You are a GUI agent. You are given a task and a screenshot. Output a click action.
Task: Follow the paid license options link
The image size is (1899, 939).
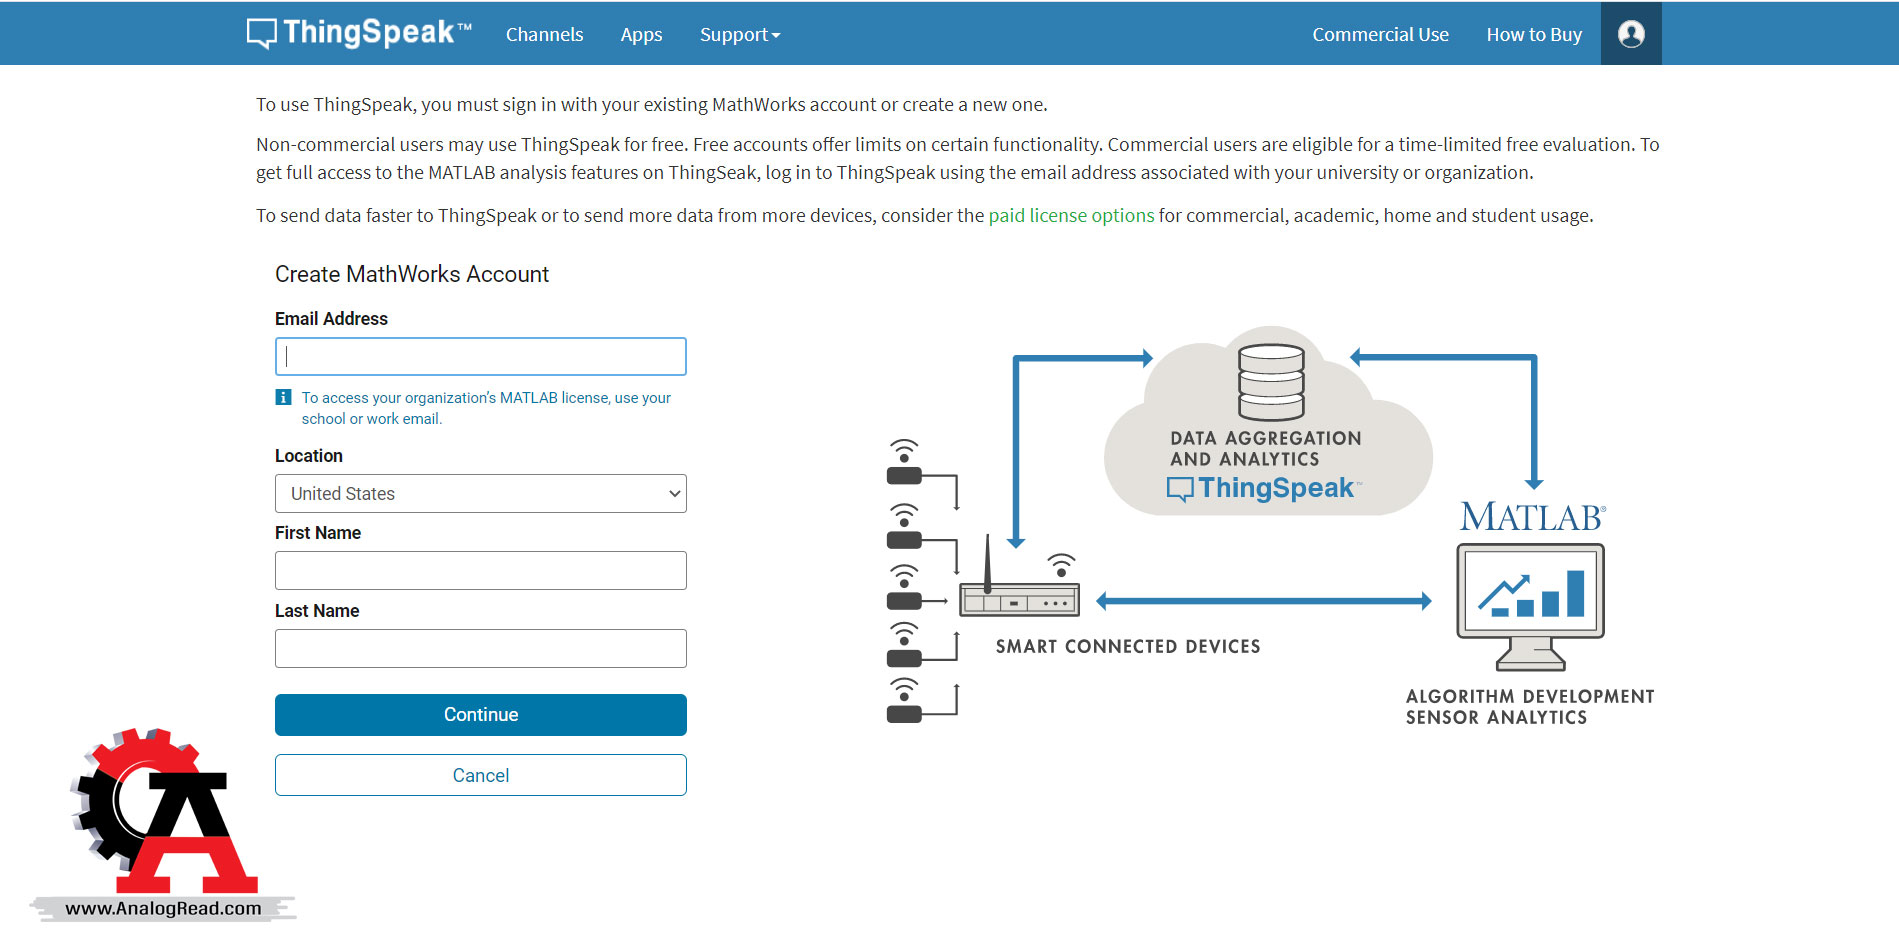[1071, 215]
